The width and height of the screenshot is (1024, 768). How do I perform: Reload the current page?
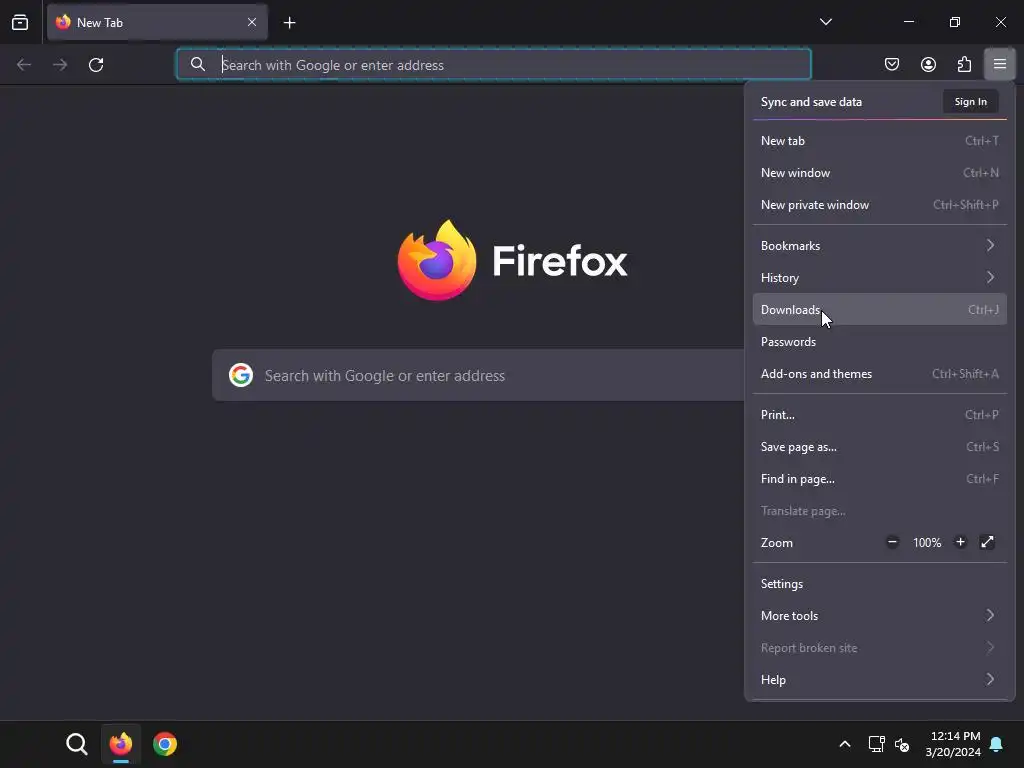click(96, 65)
